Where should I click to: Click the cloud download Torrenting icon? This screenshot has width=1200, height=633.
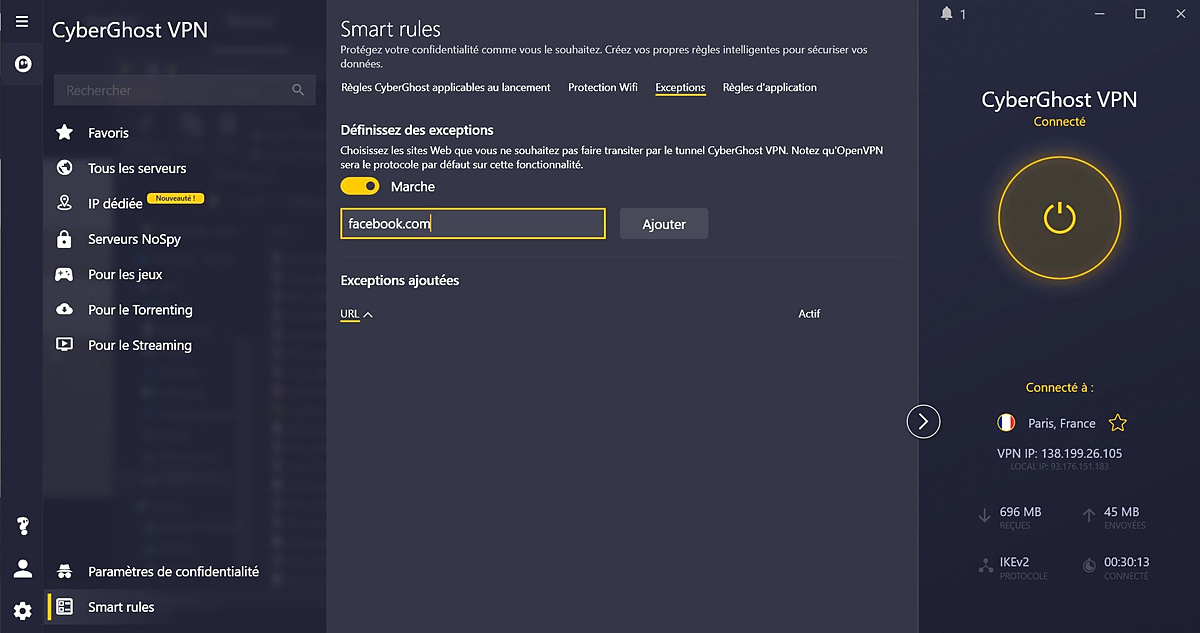click(64, 309)
